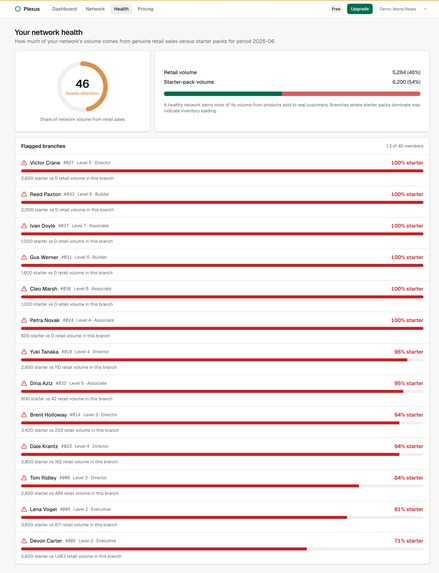The width and height of the screenshot is (439, 573).
Task: Click '600 starter vs 0 retail volume' text
Action: pyautogui.click(x=65, y=335)
